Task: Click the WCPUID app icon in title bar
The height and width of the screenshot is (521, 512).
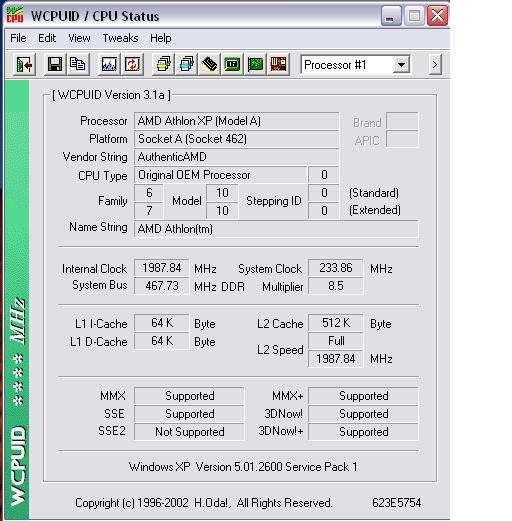Action: pyautogui.click(x=15, y=15)
